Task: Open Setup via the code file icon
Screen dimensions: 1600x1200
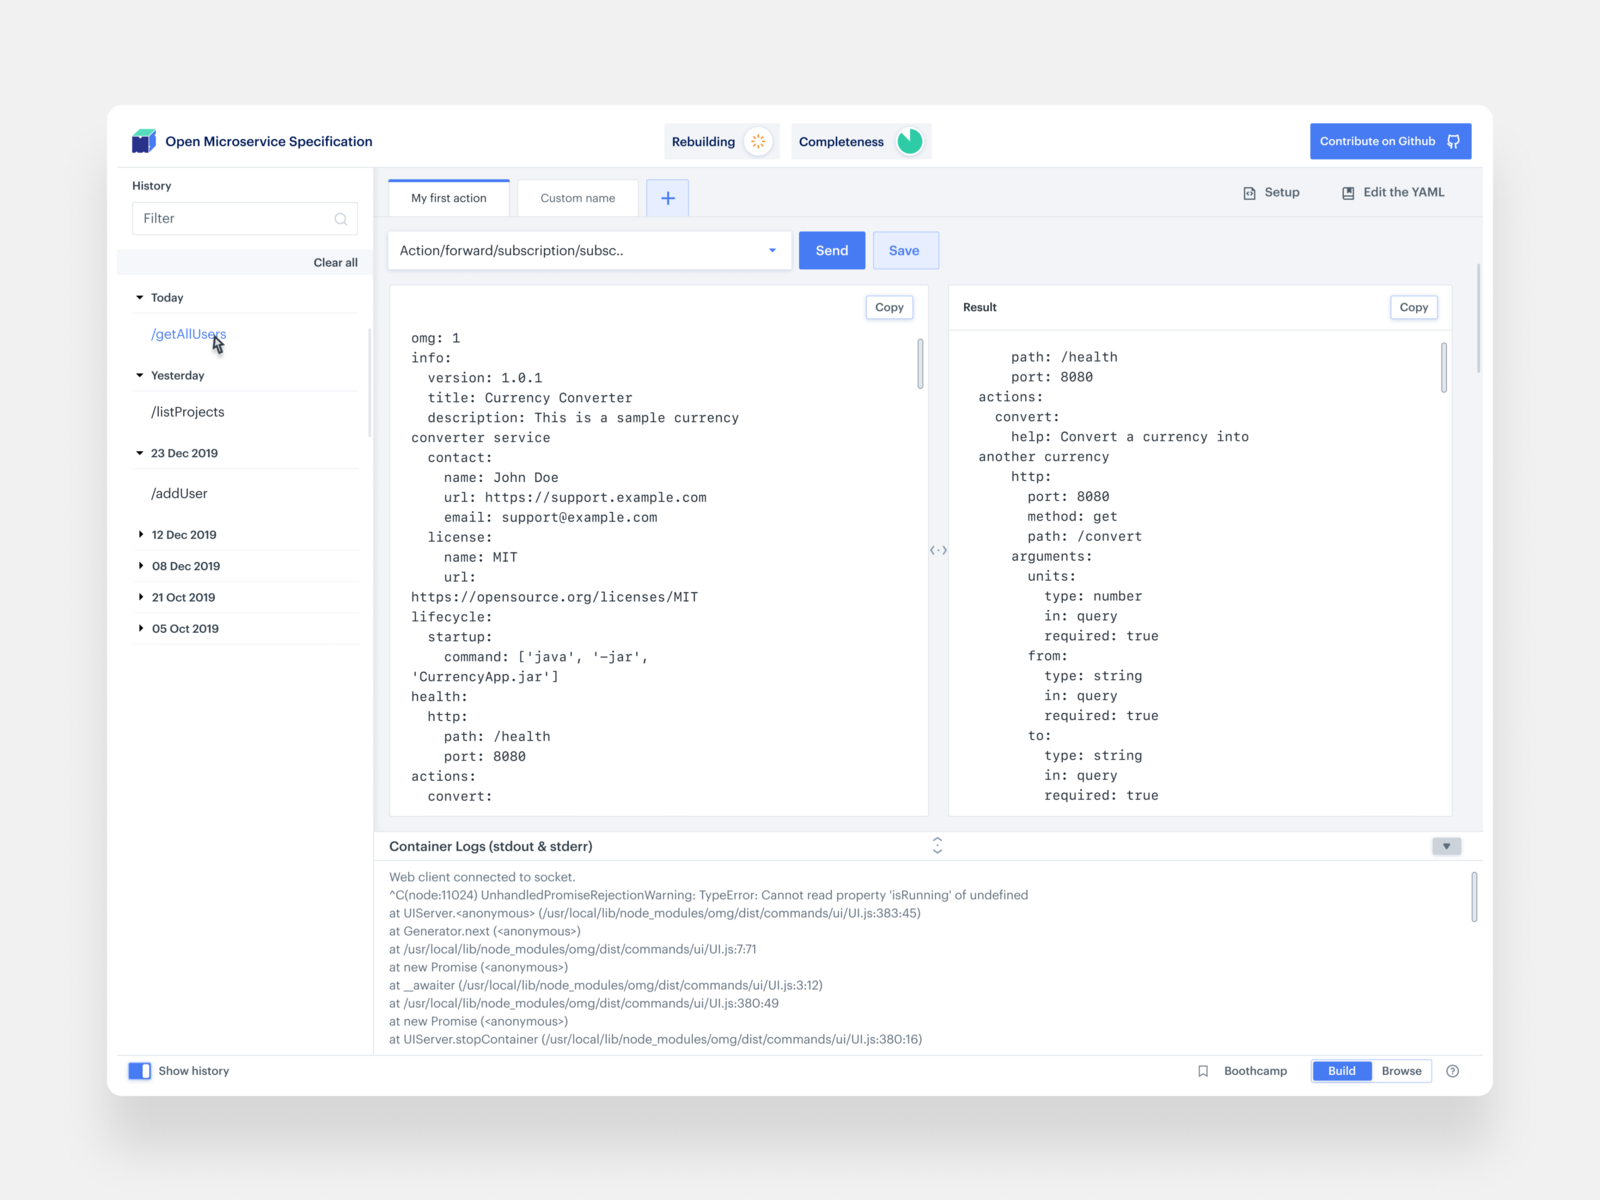Action: tap(1250, 192)
